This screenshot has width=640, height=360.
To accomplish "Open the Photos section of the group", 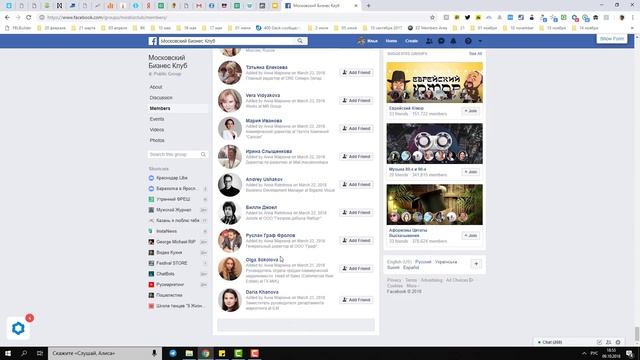I will pos(157,140).
